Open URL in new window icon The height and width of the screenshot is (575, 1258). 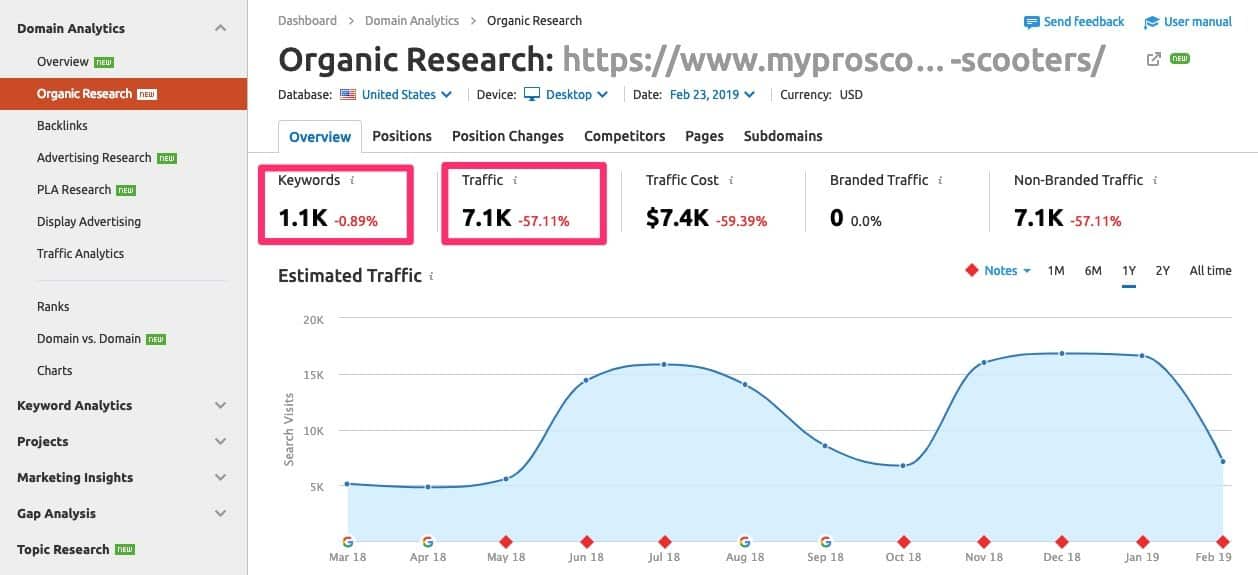[1153, 59]
